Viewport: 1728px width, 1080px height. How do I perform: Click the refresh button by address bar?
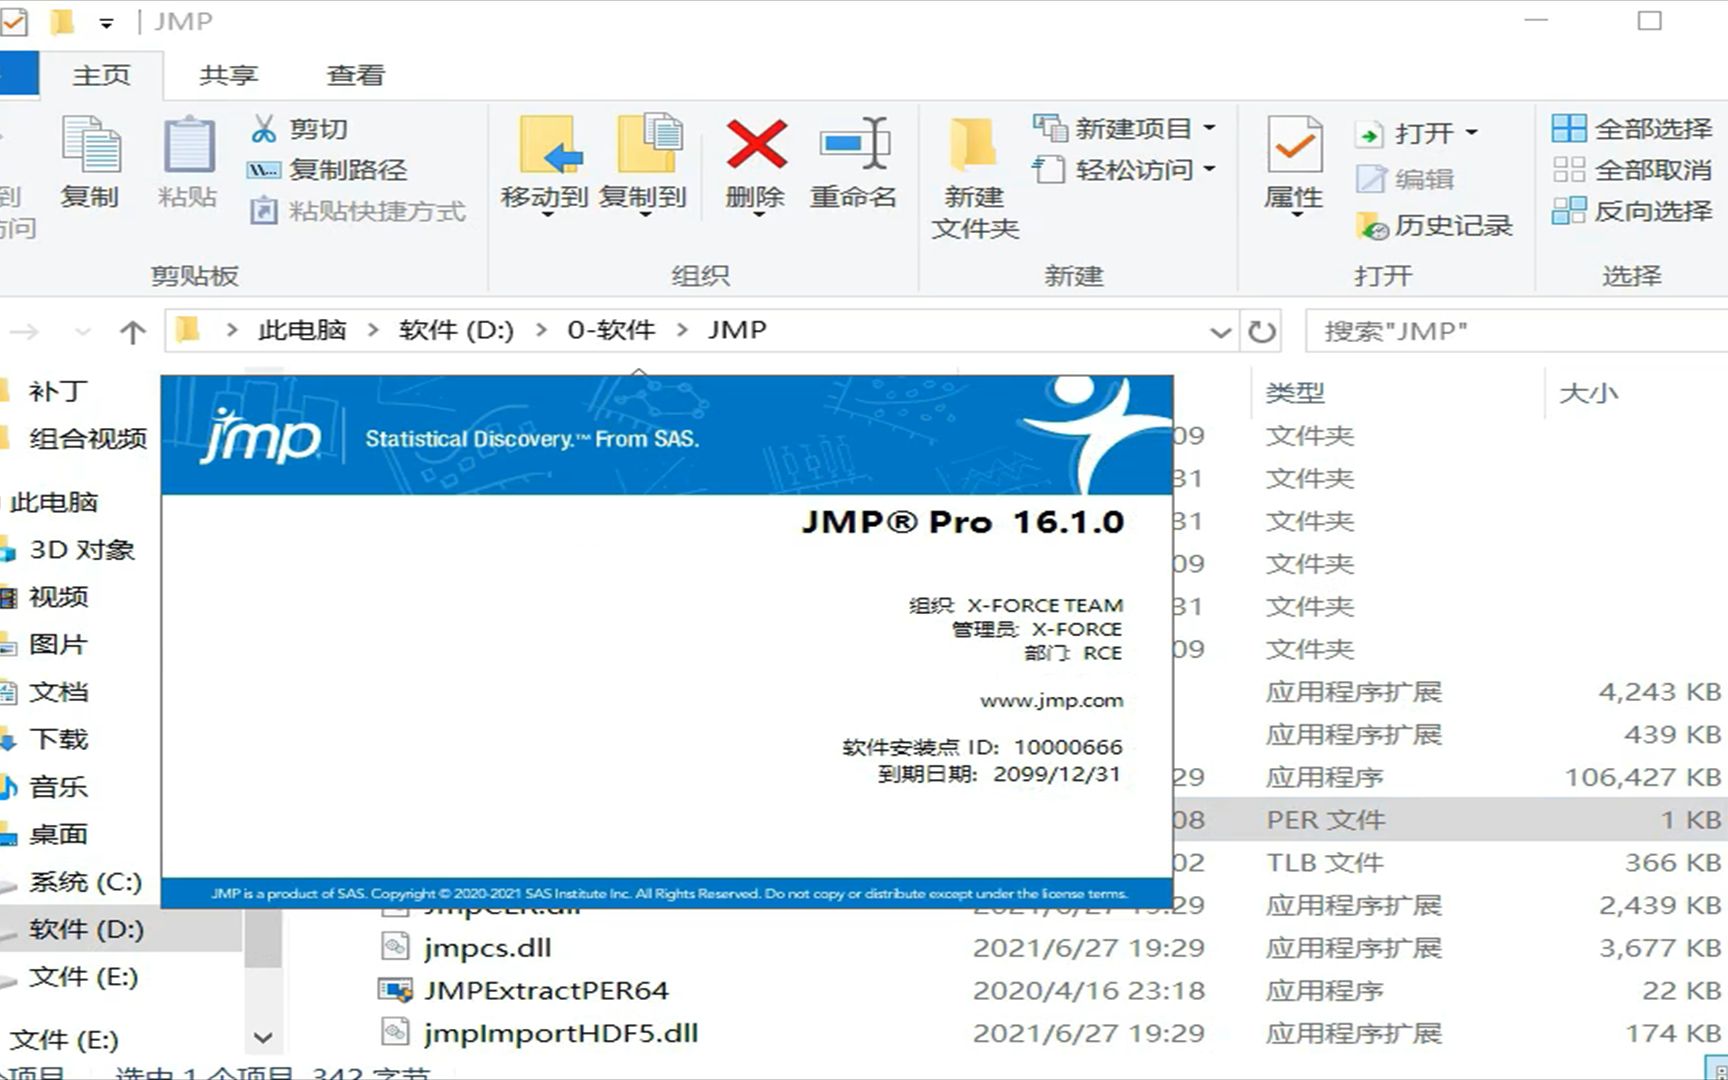1262,331
